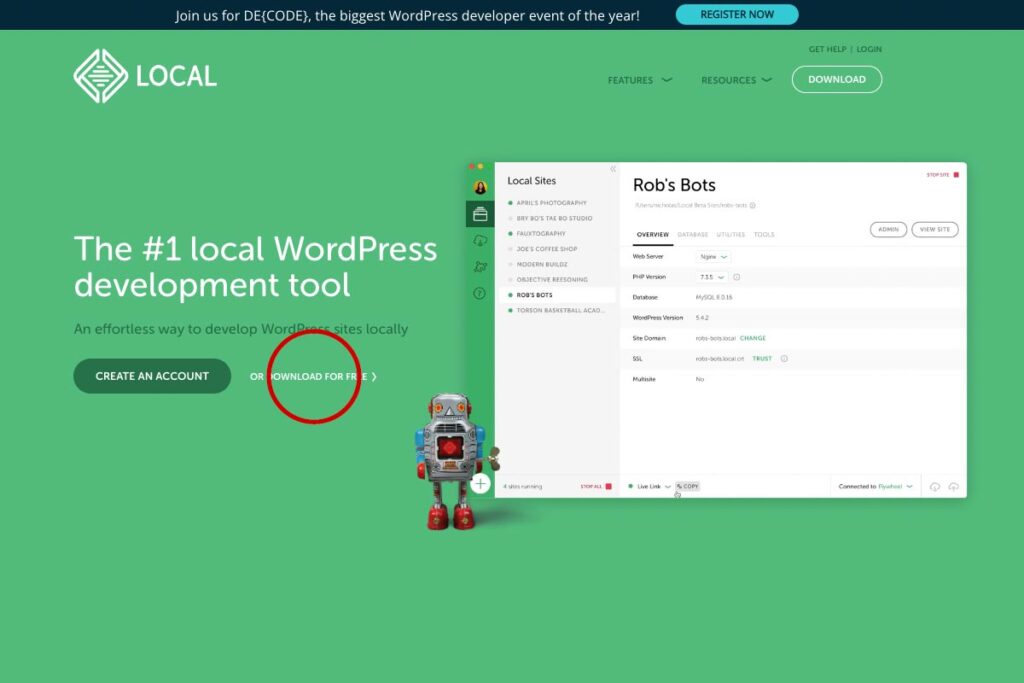
Task: Select the Local Sites briefcase sidebar icon
Action: [x=480, y=214]
